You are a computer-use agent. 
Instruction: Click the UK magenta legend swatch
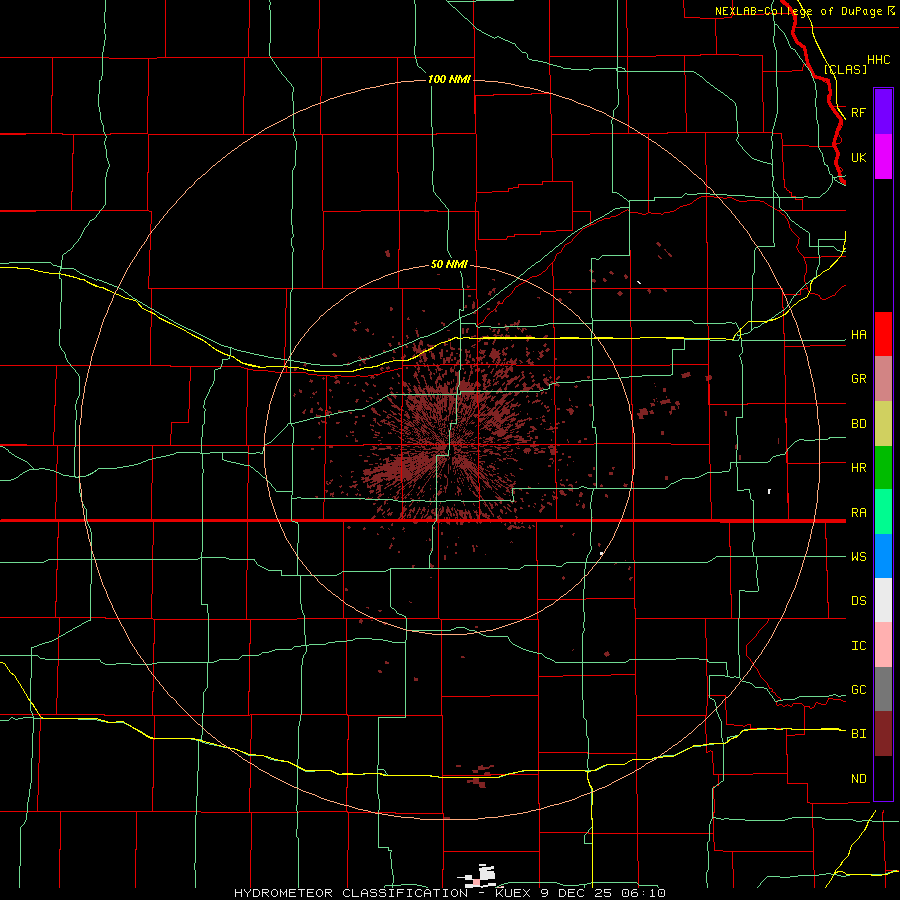pyautogui.click(x=883, y=157)
